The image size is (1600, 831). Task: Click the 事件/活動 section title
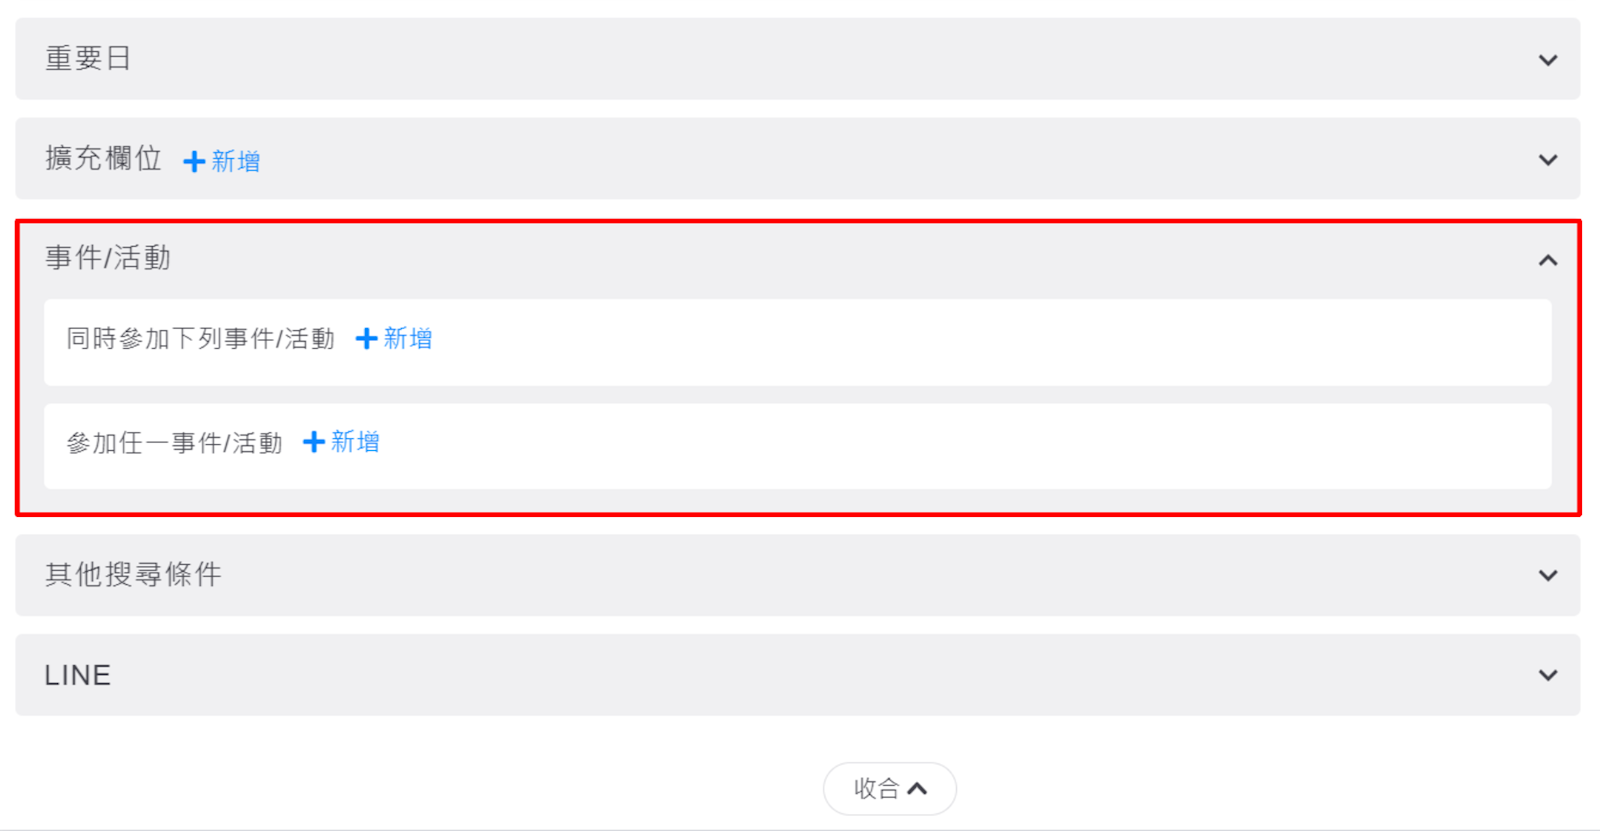[108, 258]
